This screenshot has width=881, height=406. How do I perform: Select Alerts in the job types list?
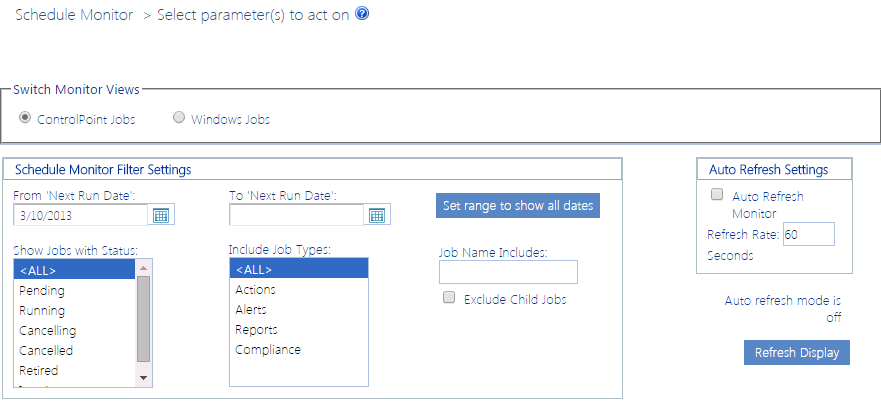click(x=251, y=310)
